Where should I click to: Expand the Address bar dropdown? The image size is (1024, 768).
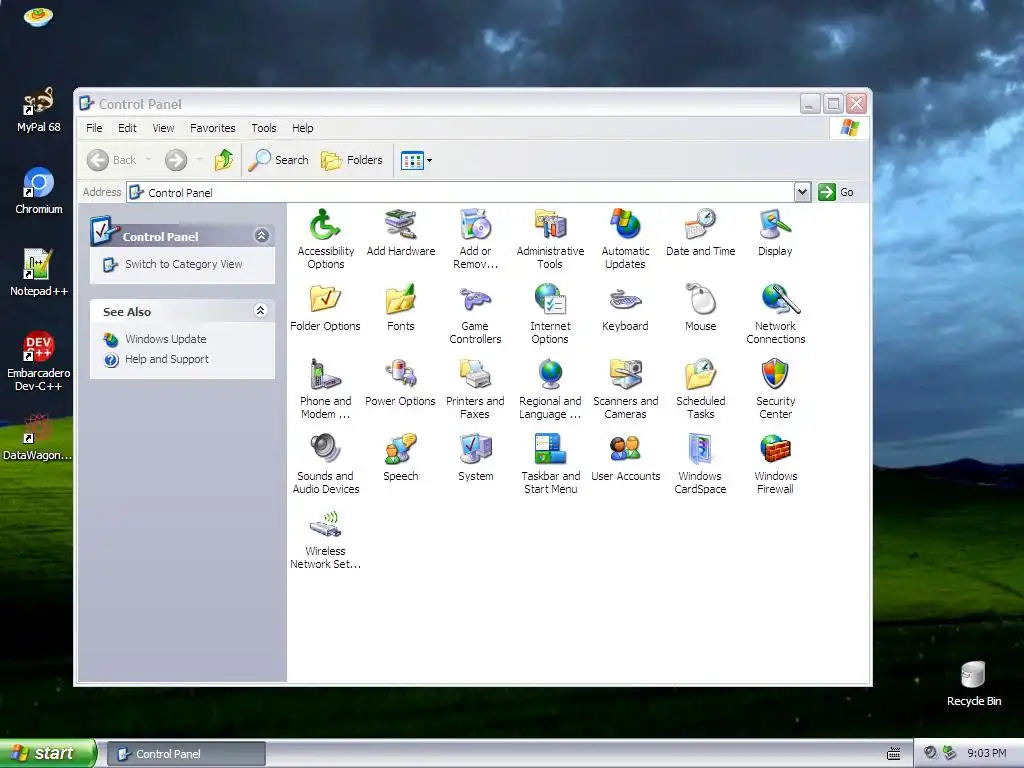(803, 192)
